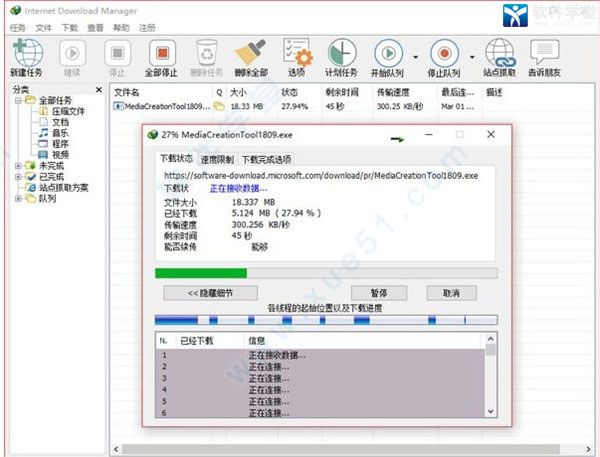Open dropdown arrow next to 开始队列
600x457 pixels.
(416, 57)
